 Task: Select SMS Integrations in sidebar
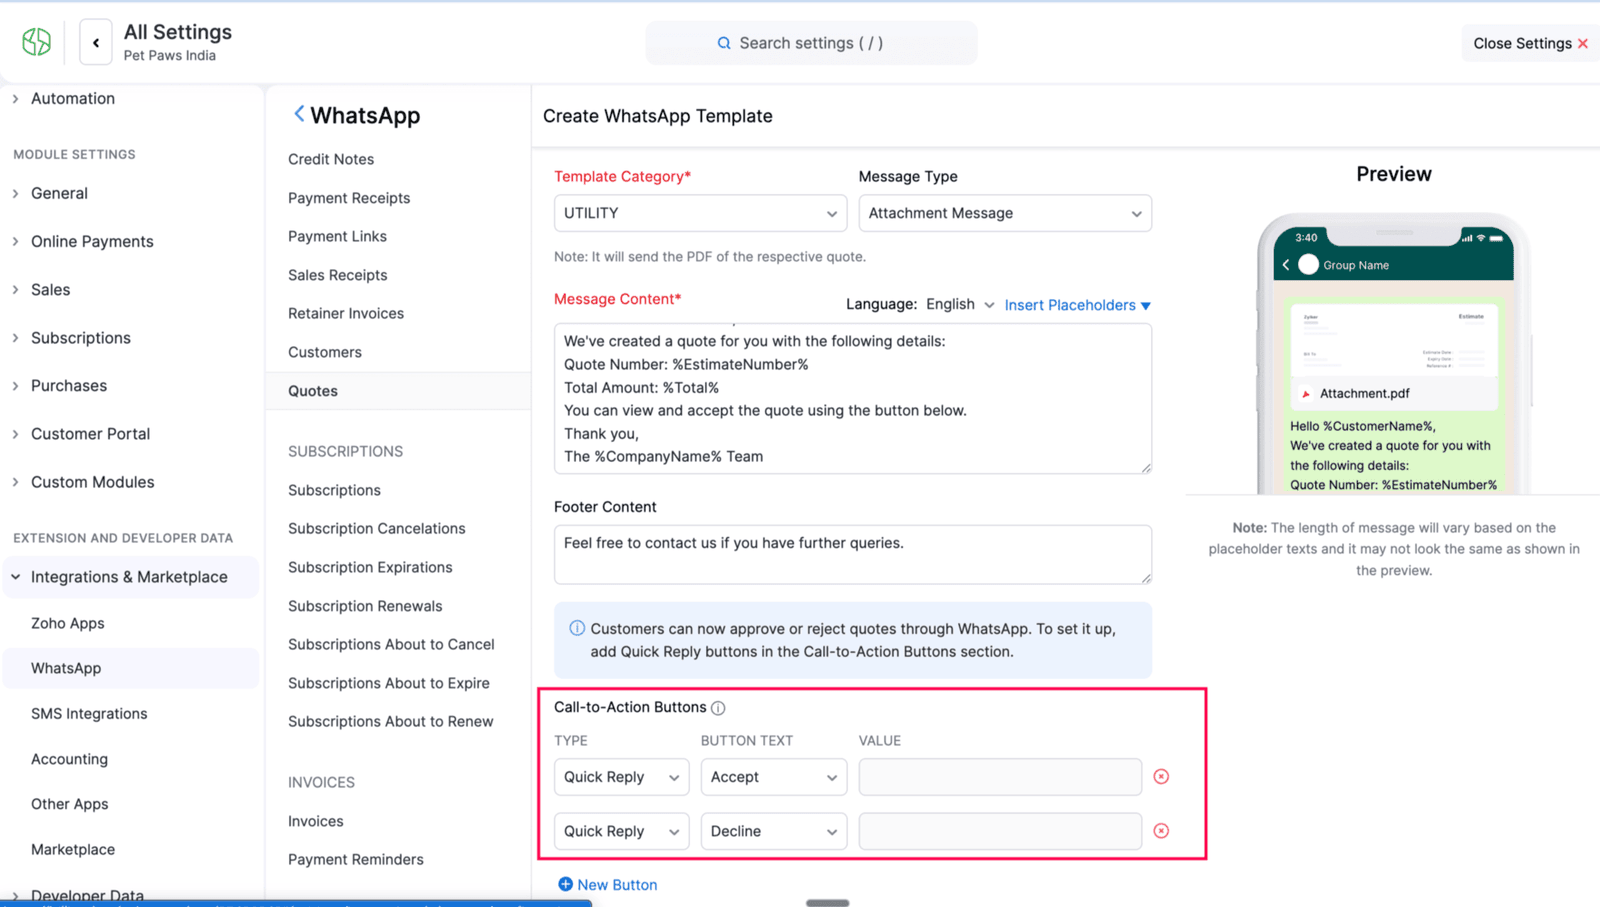tap(89, 713)
